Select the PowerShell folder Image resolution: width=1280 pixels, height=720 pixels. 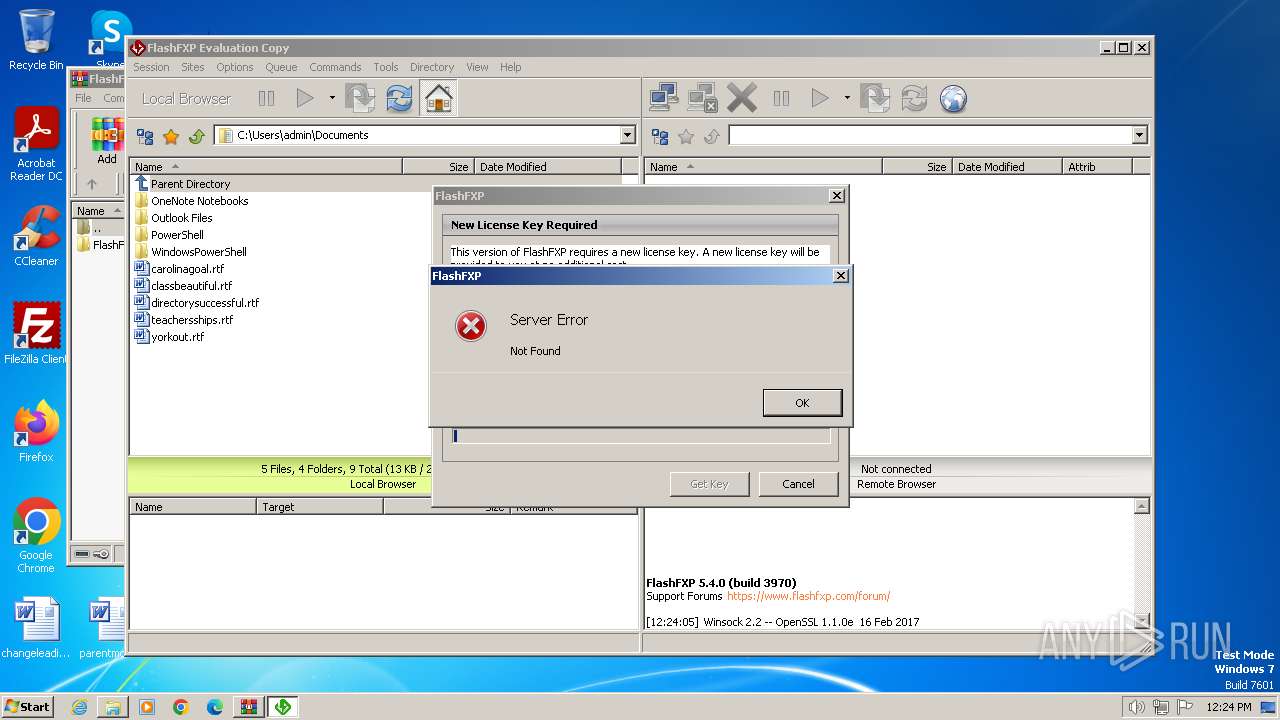177,235
